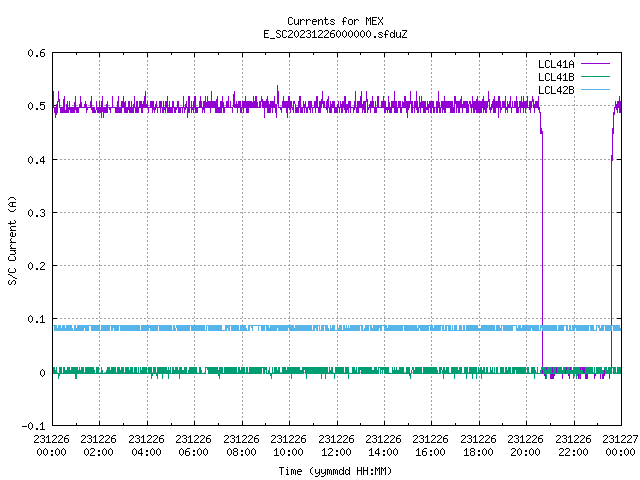Click the green LCL41B legend line sample
Screen dimensions: 640x480
[x=595, y=76]
